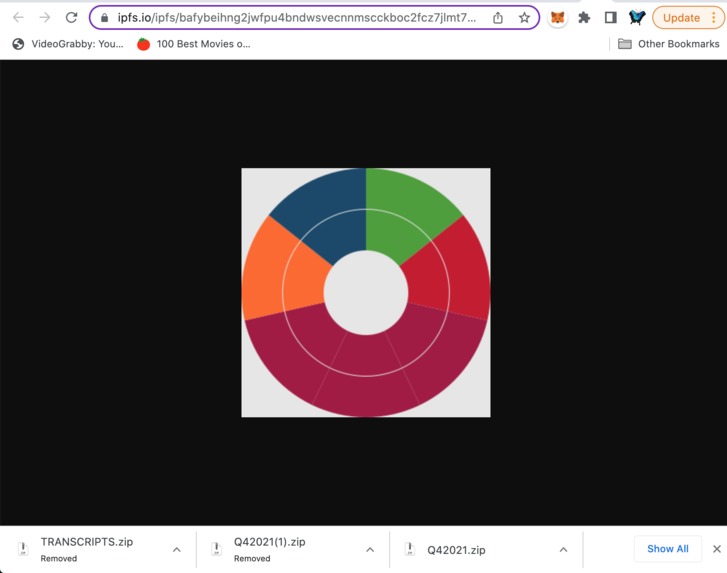The image size is (727, 573).
Task: Reload the current page
Action: point(71,18)
